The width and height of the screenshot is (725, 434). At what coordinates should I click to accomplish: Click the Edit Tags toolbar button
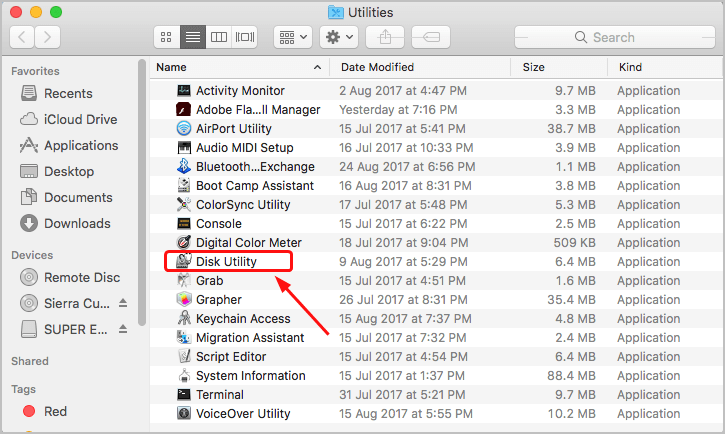coord(430,37)
